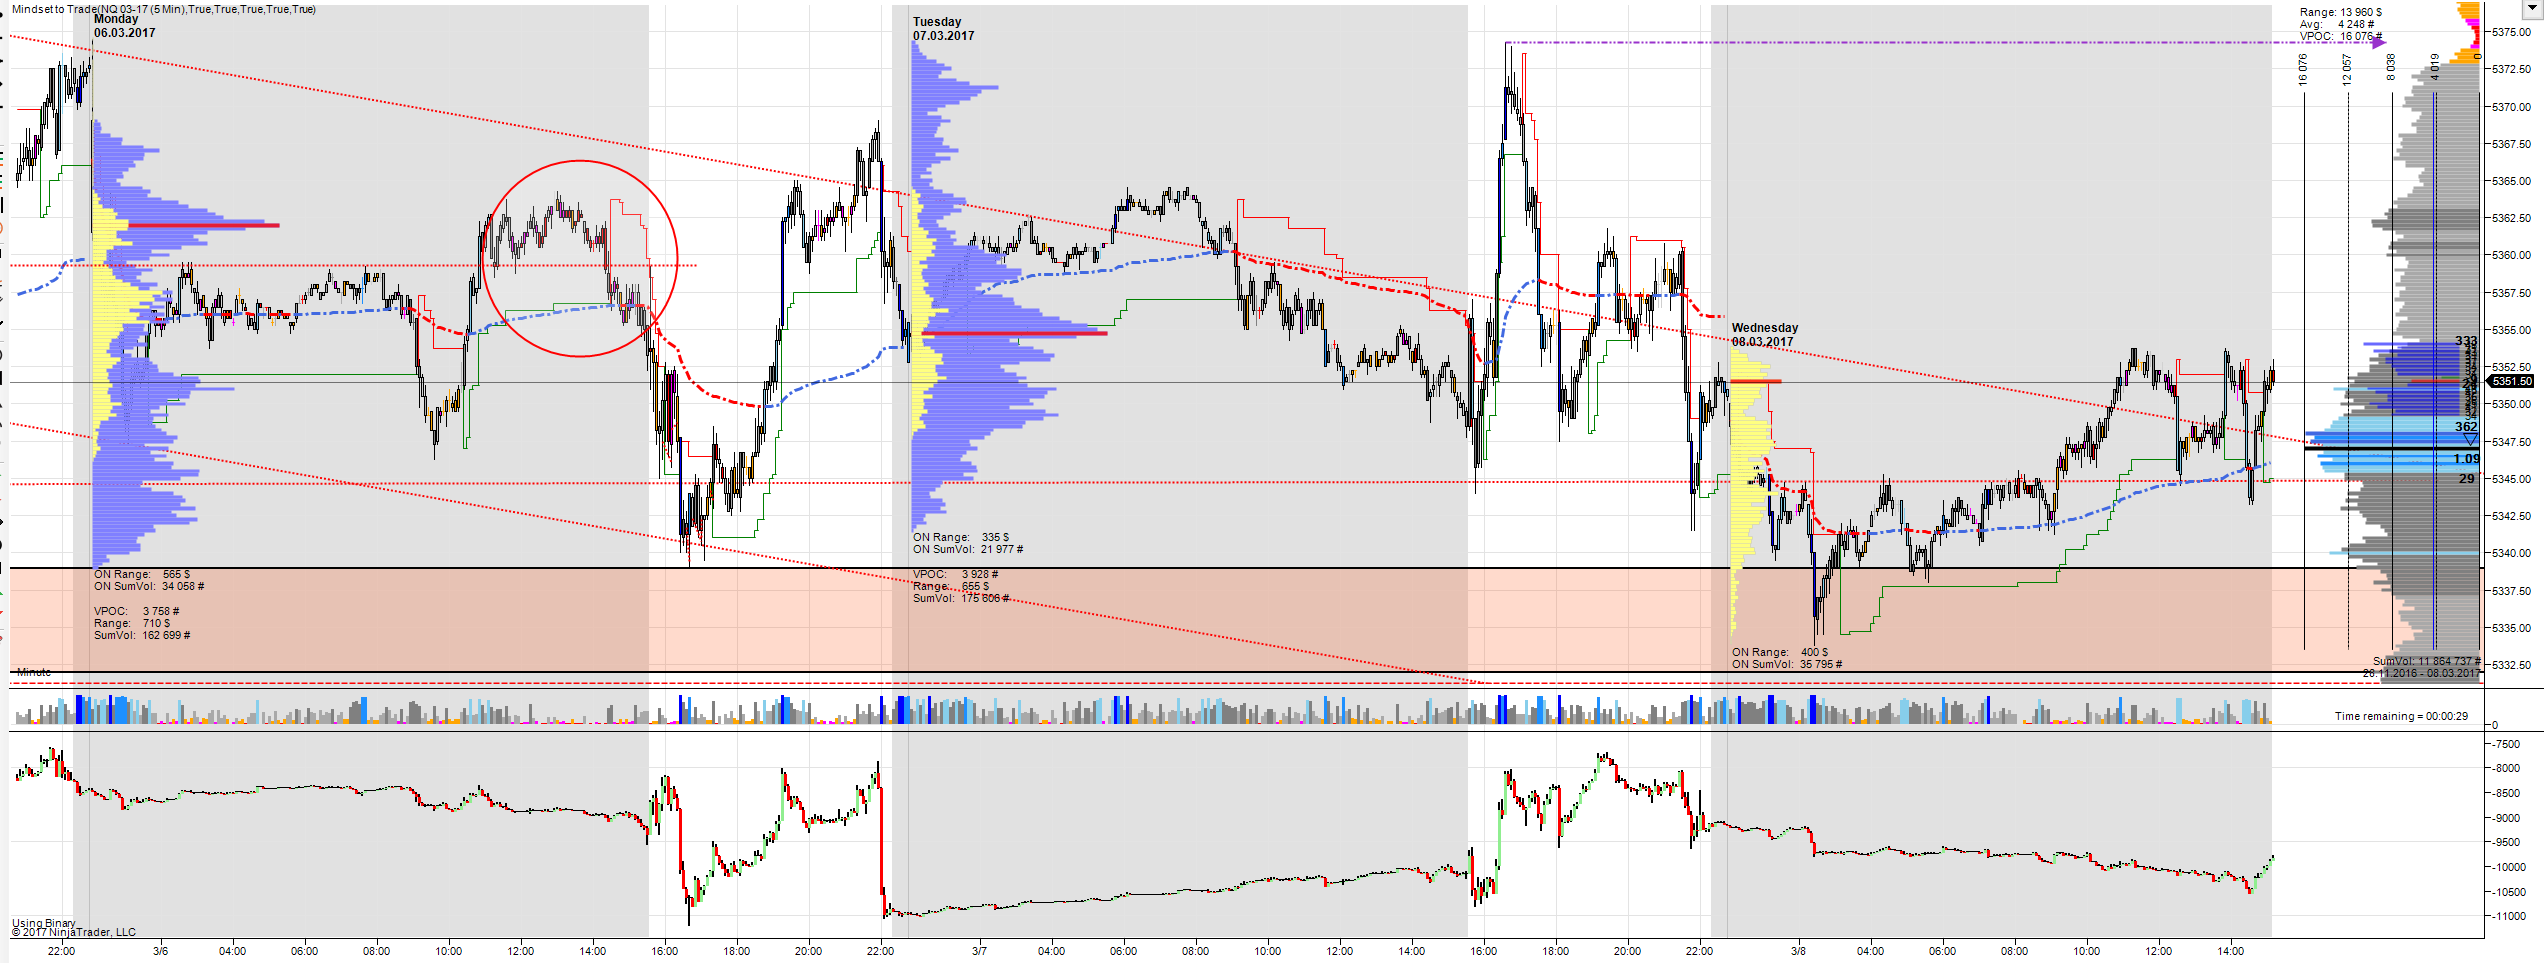Click the '© 2017 NinjaTrader, LLC' copyright text
Viewport: 2544px width, 963px height.
tap(74, 932)
